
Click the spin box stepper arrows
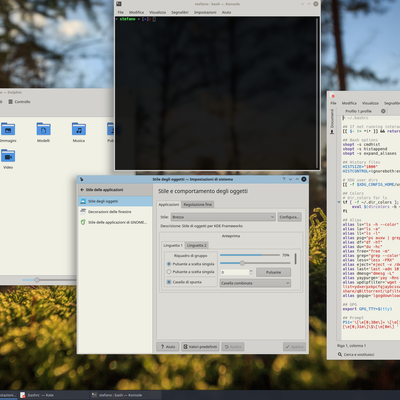coord(251,272)
